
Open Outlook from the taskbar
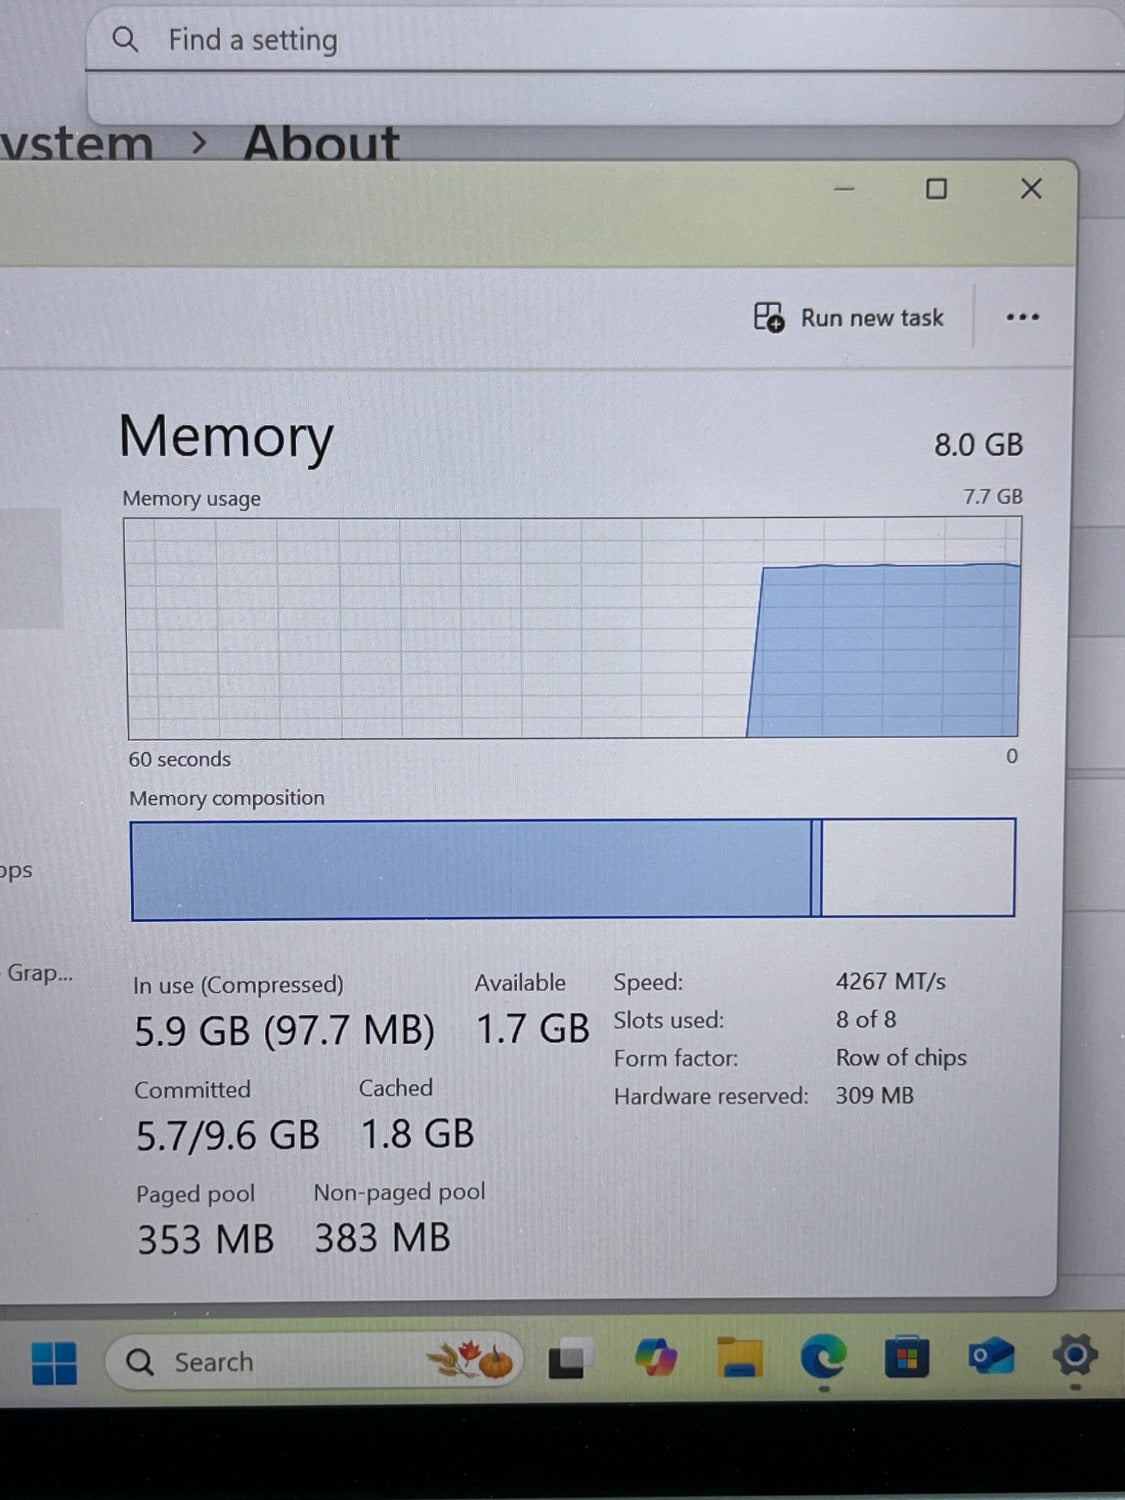990,1357
